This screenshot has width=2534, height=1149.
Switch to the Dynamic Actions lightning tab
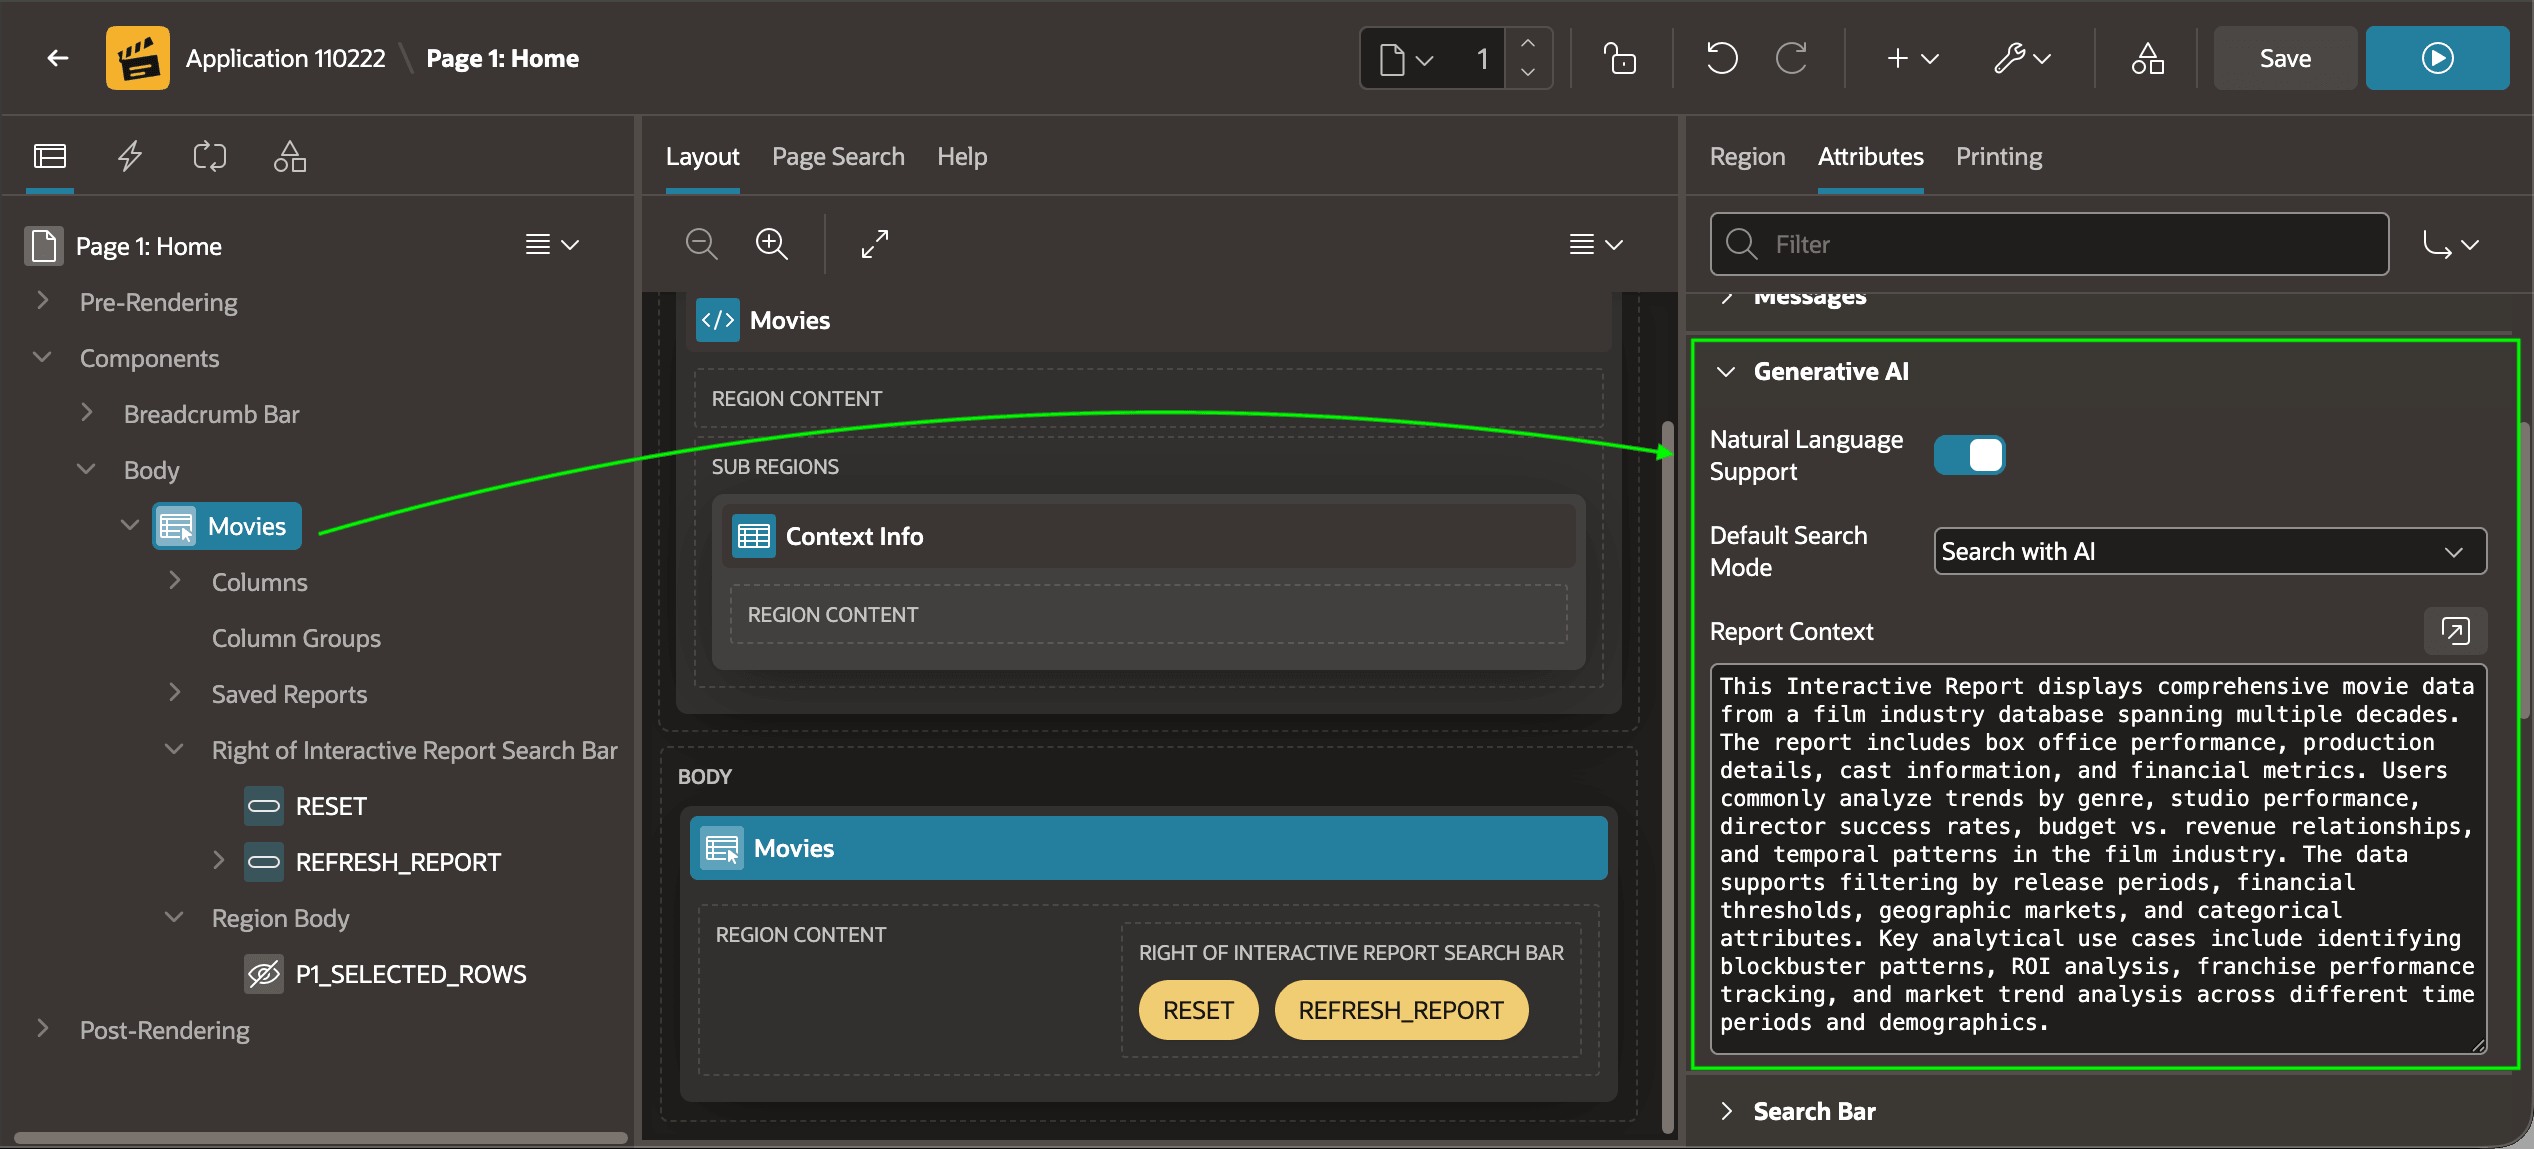[130, 157]
